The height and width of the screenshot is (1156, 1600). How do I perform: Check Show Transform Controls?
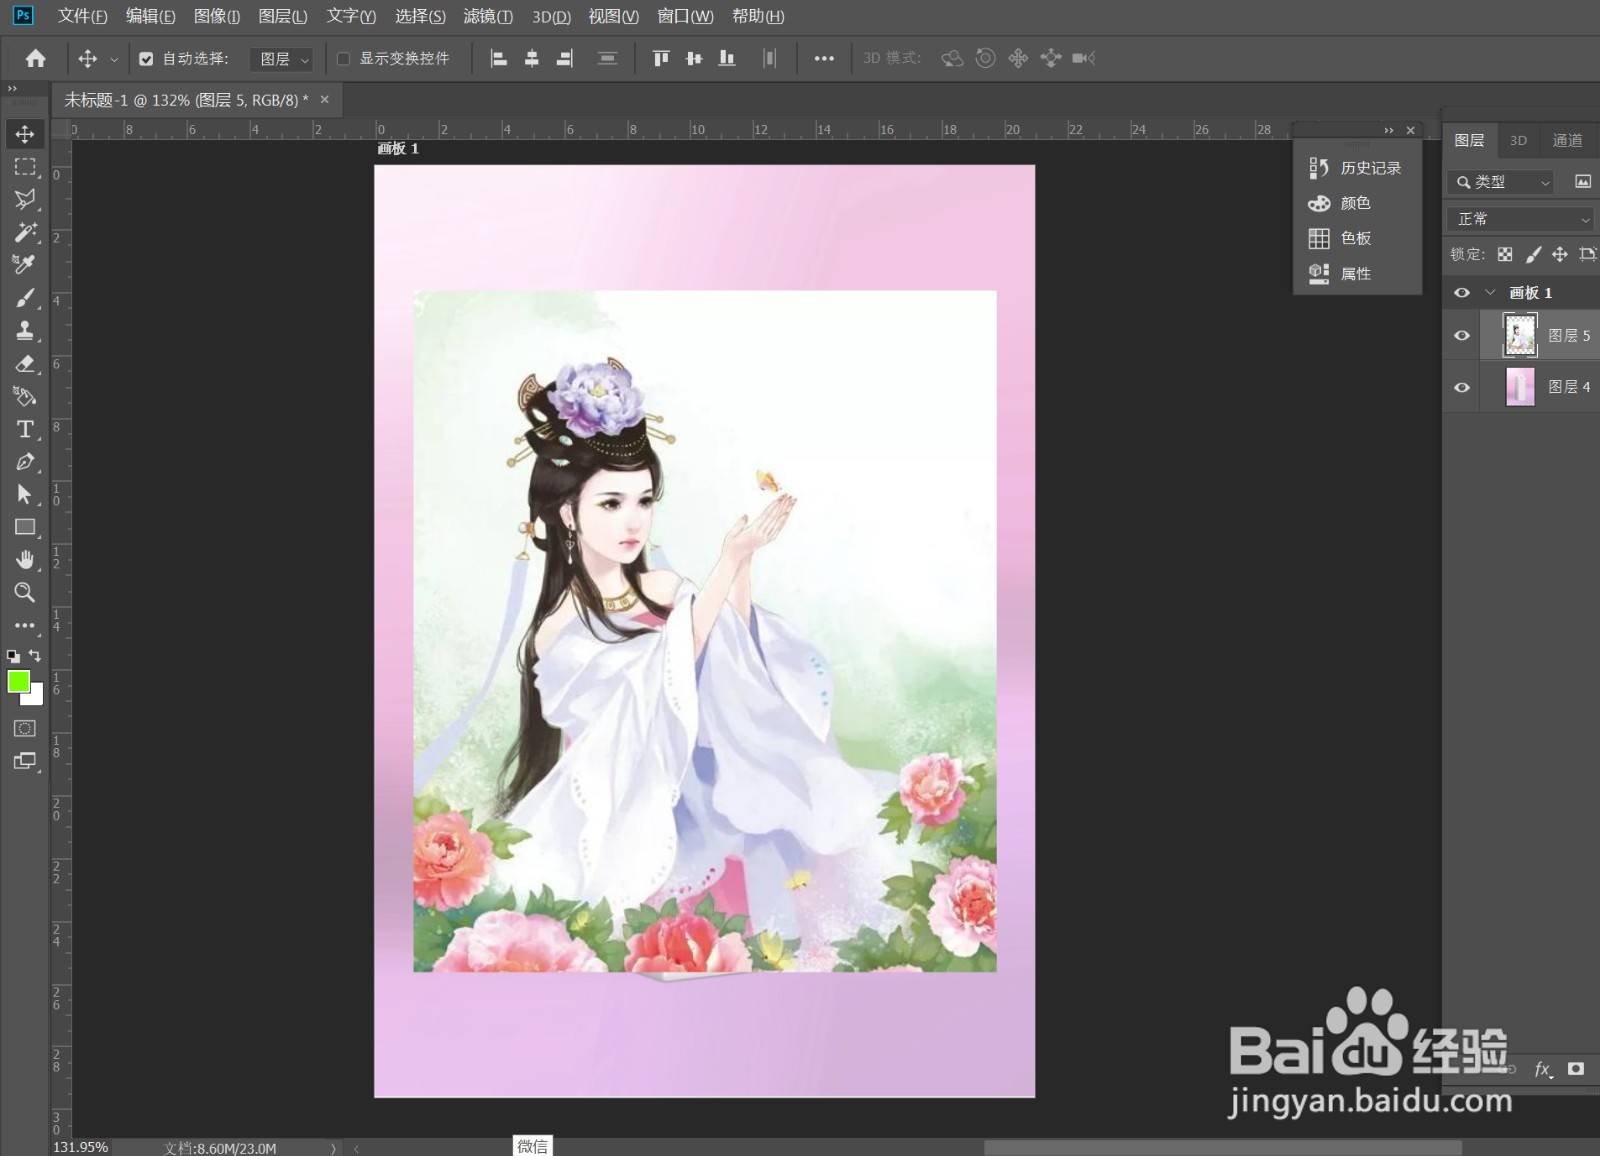pos(344,59)
